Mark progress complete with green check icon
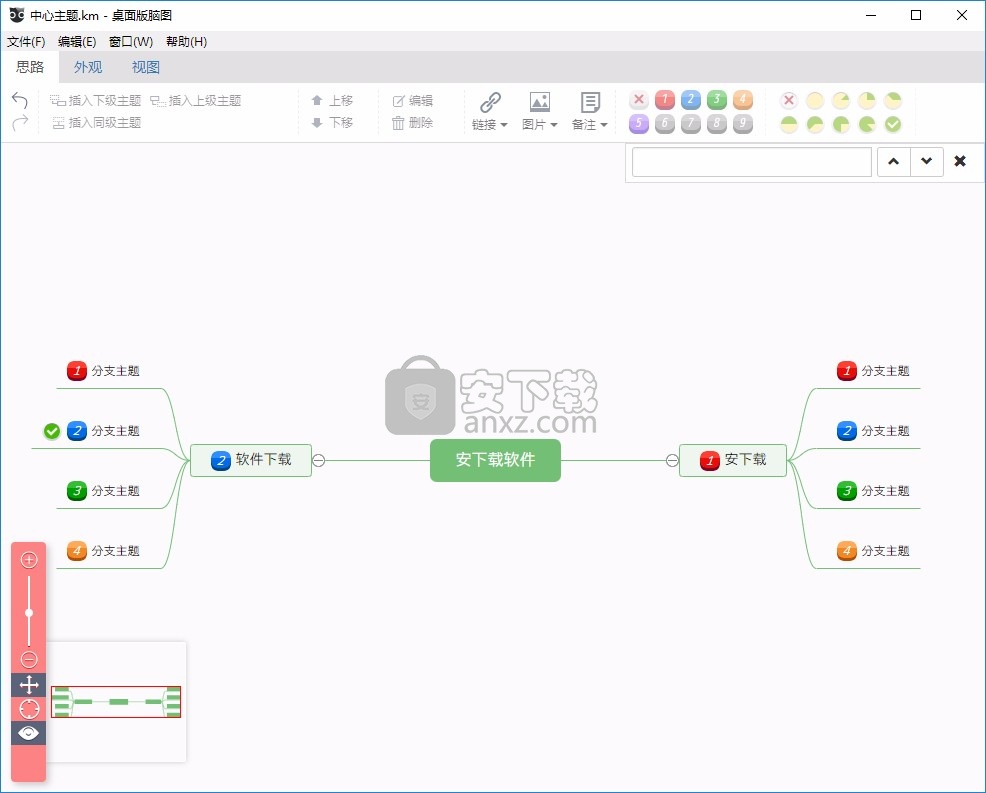Image resolution: width=986 pixels, height=793 pixels. (x=893, y=124)
